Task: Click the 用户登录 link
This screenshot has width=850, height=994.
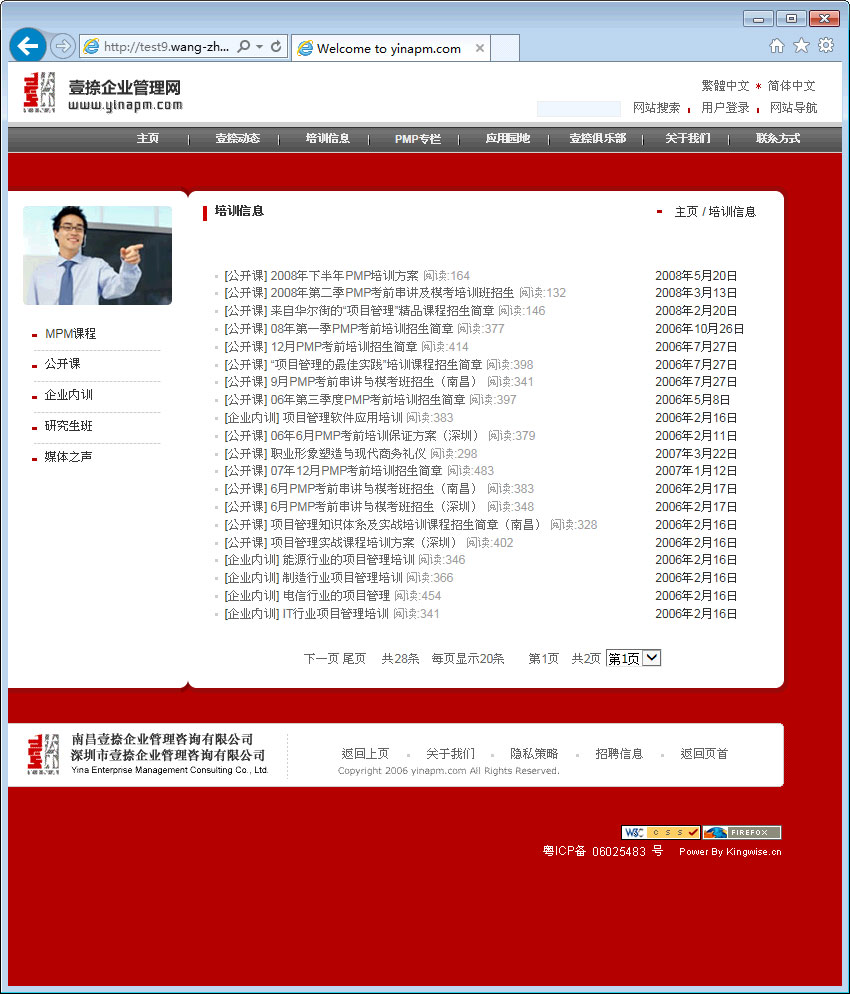Action: [725, 108]
